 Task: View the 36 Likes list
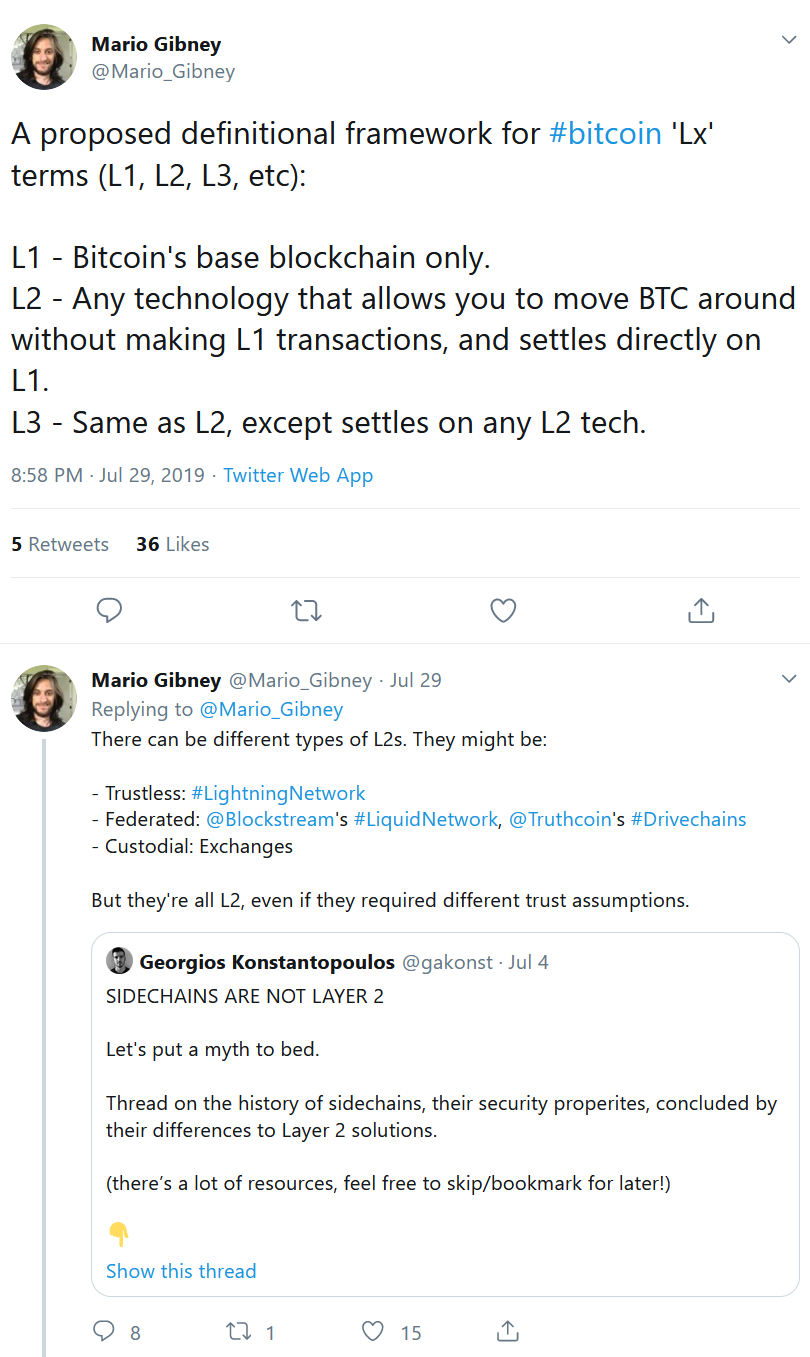(x=173, y=544)
